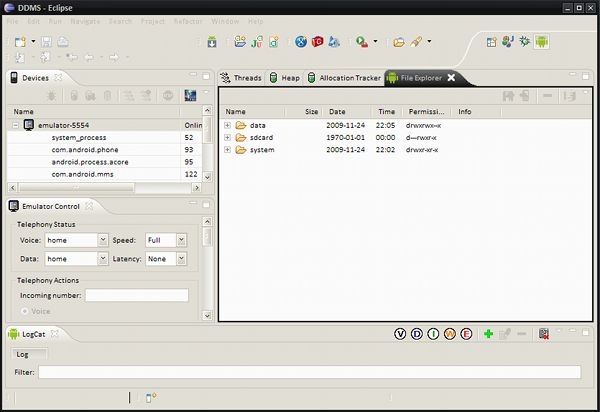
Task: Click the Devices list vertical scrollbar down arrow
Action: point(207,177)
